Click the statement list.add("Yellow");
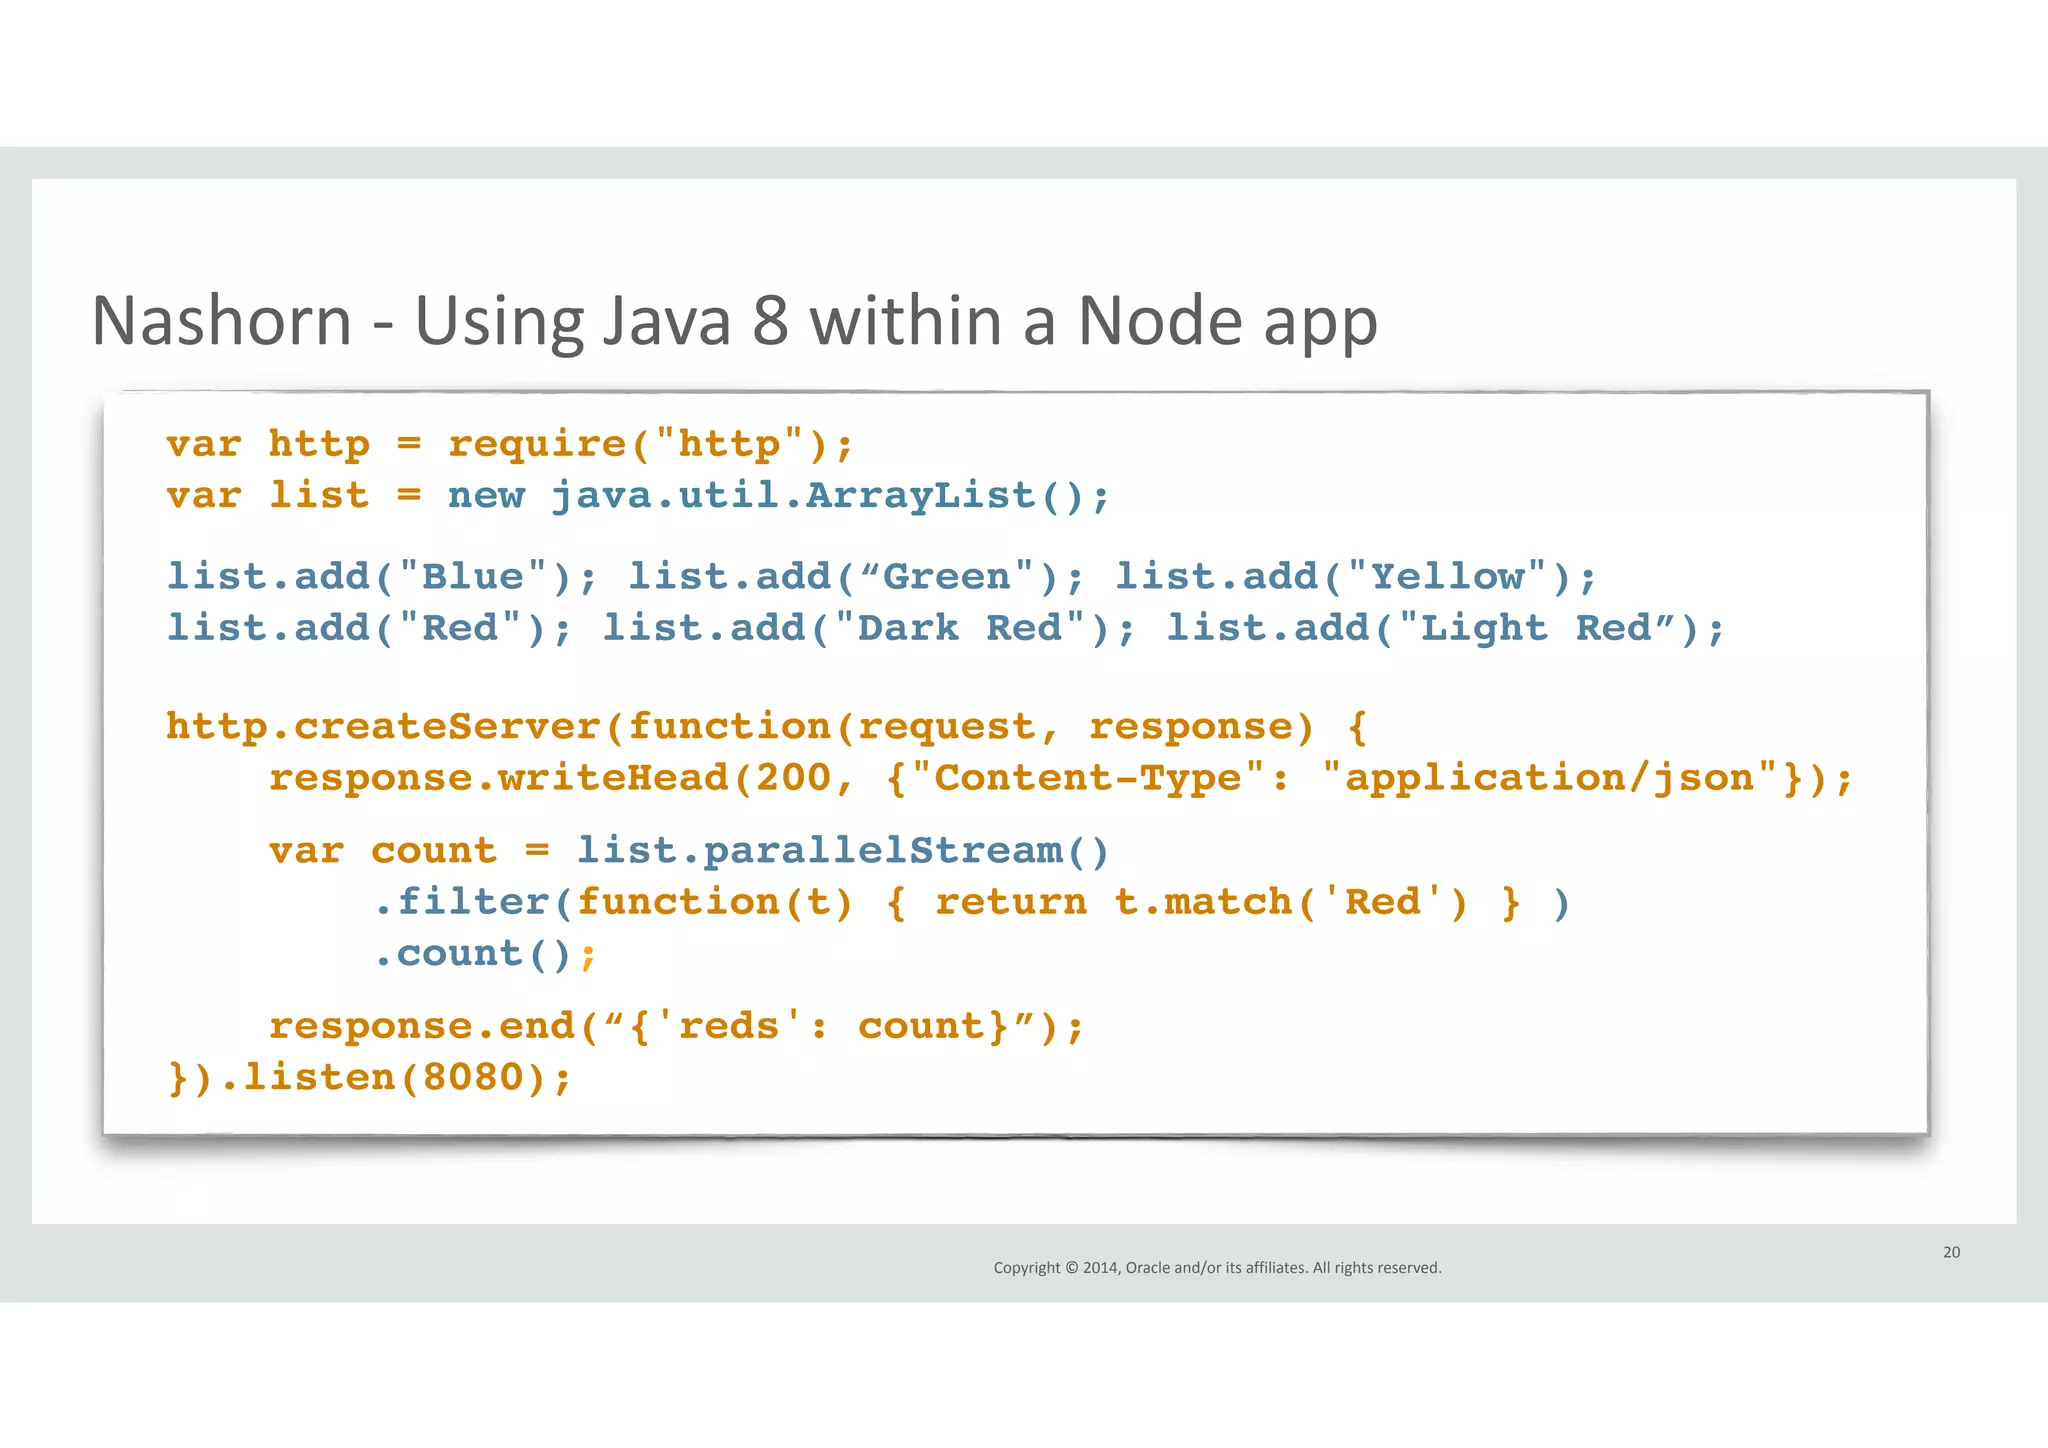Viewport: 2048px width, 1448px height. coord(1356,577)
